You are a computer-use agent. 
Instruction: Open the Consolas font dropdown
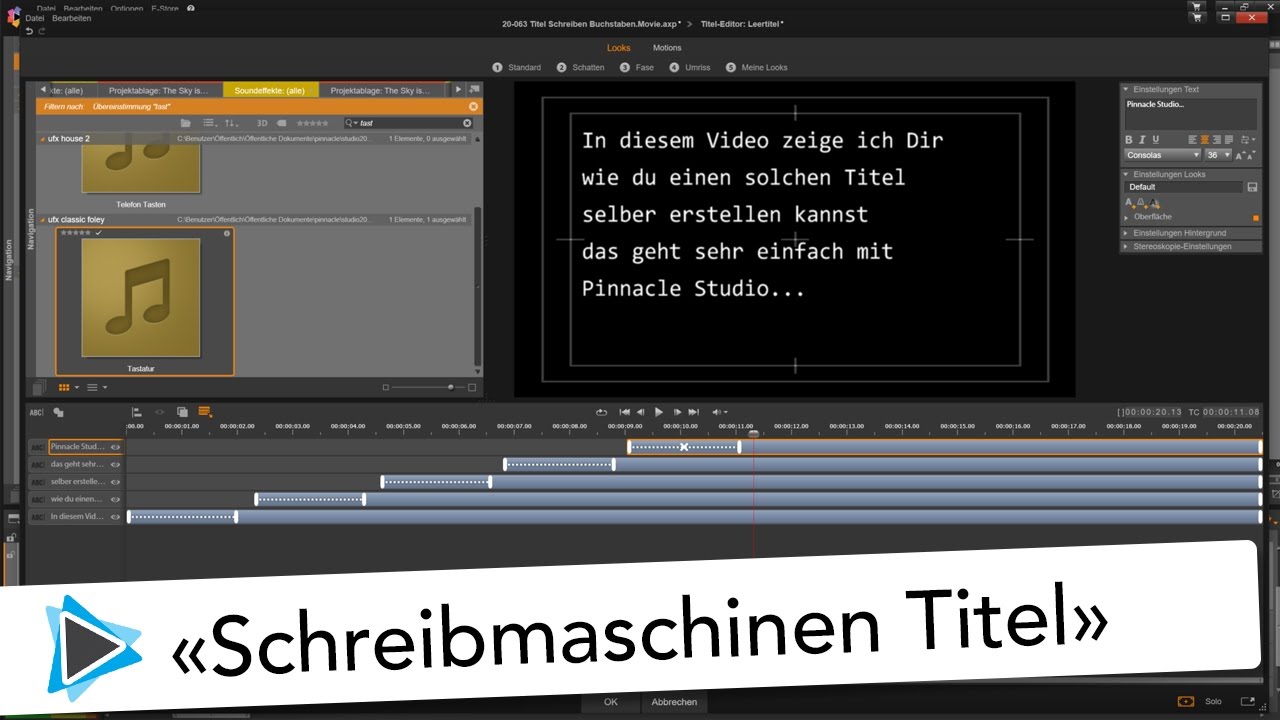pos(1162,155)
